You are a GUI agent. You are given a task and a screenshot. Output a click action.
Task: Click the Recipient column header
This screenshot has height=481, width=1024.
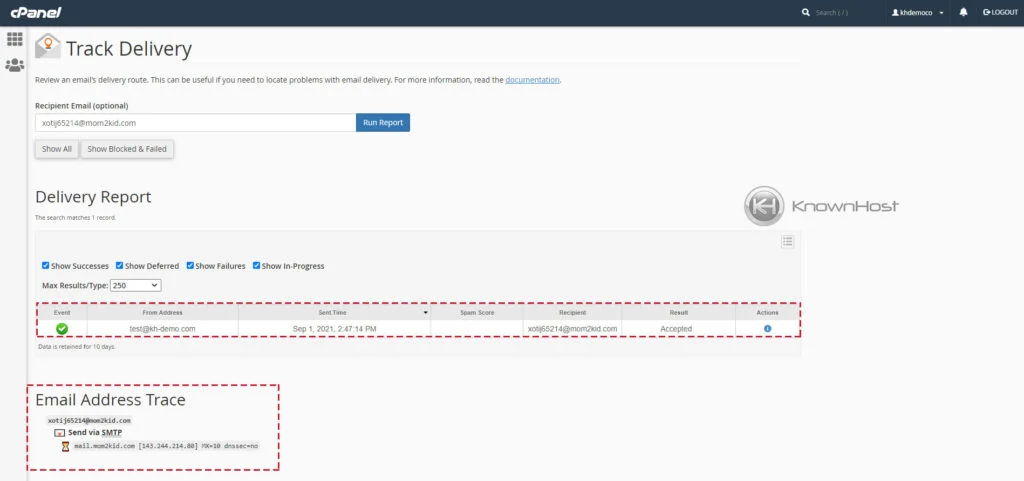tap(572, 313)
